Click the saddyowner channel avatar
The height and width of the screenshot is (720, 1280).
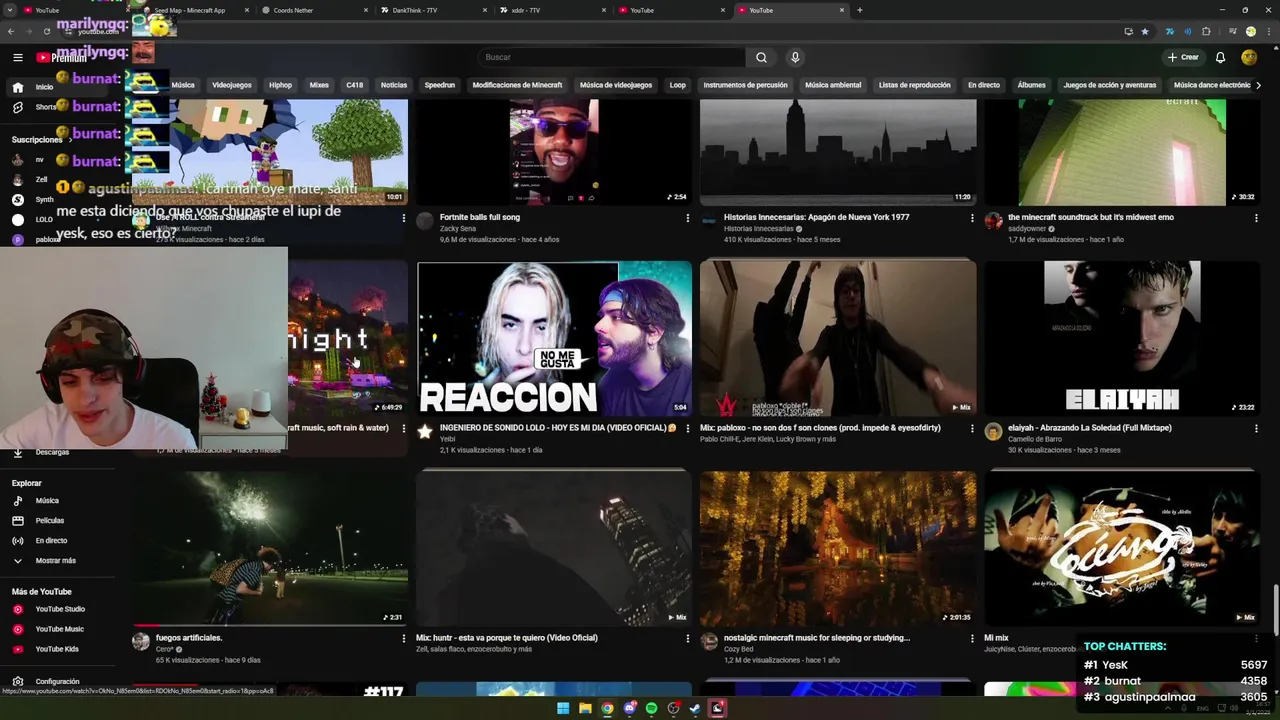993,221
